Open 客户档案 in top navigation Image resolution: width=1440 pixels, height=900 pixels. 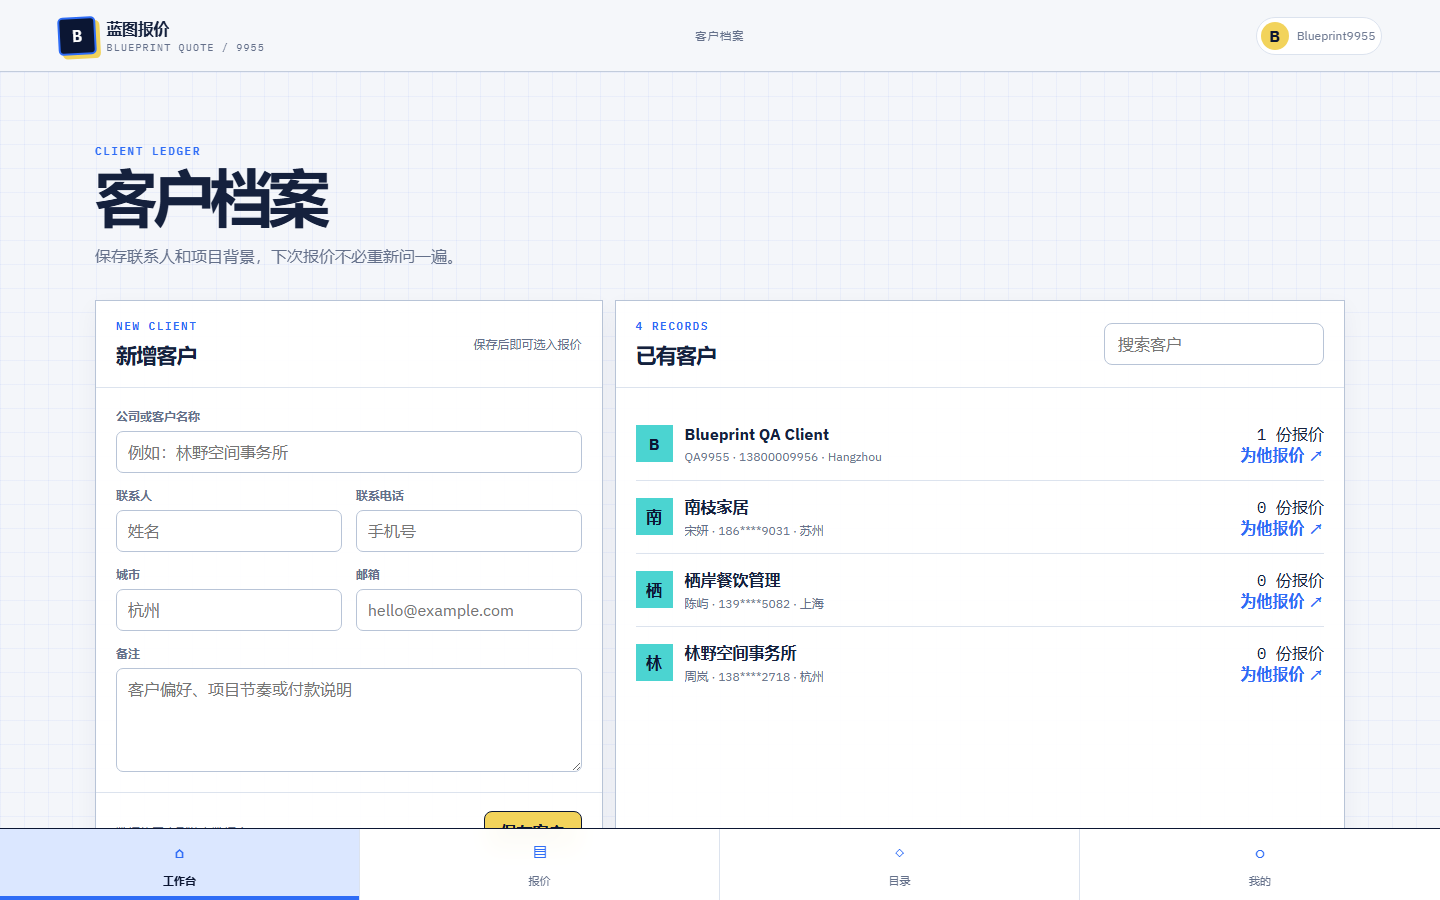719,36
